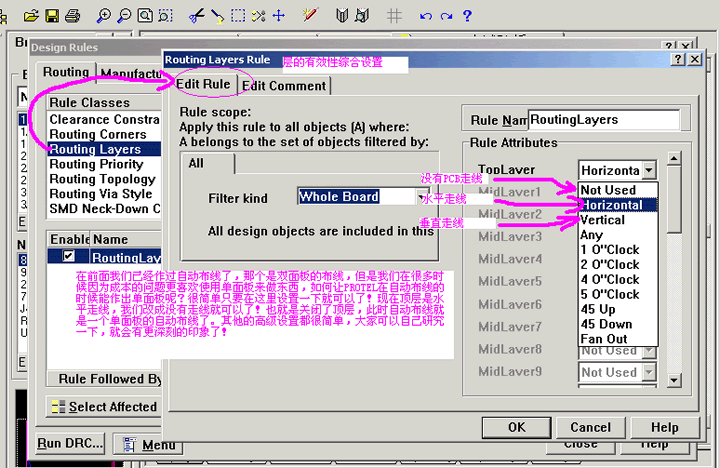The image size is (720, 468).
Task: Set snap grid with the hash icon
Action: click(394, 16)
